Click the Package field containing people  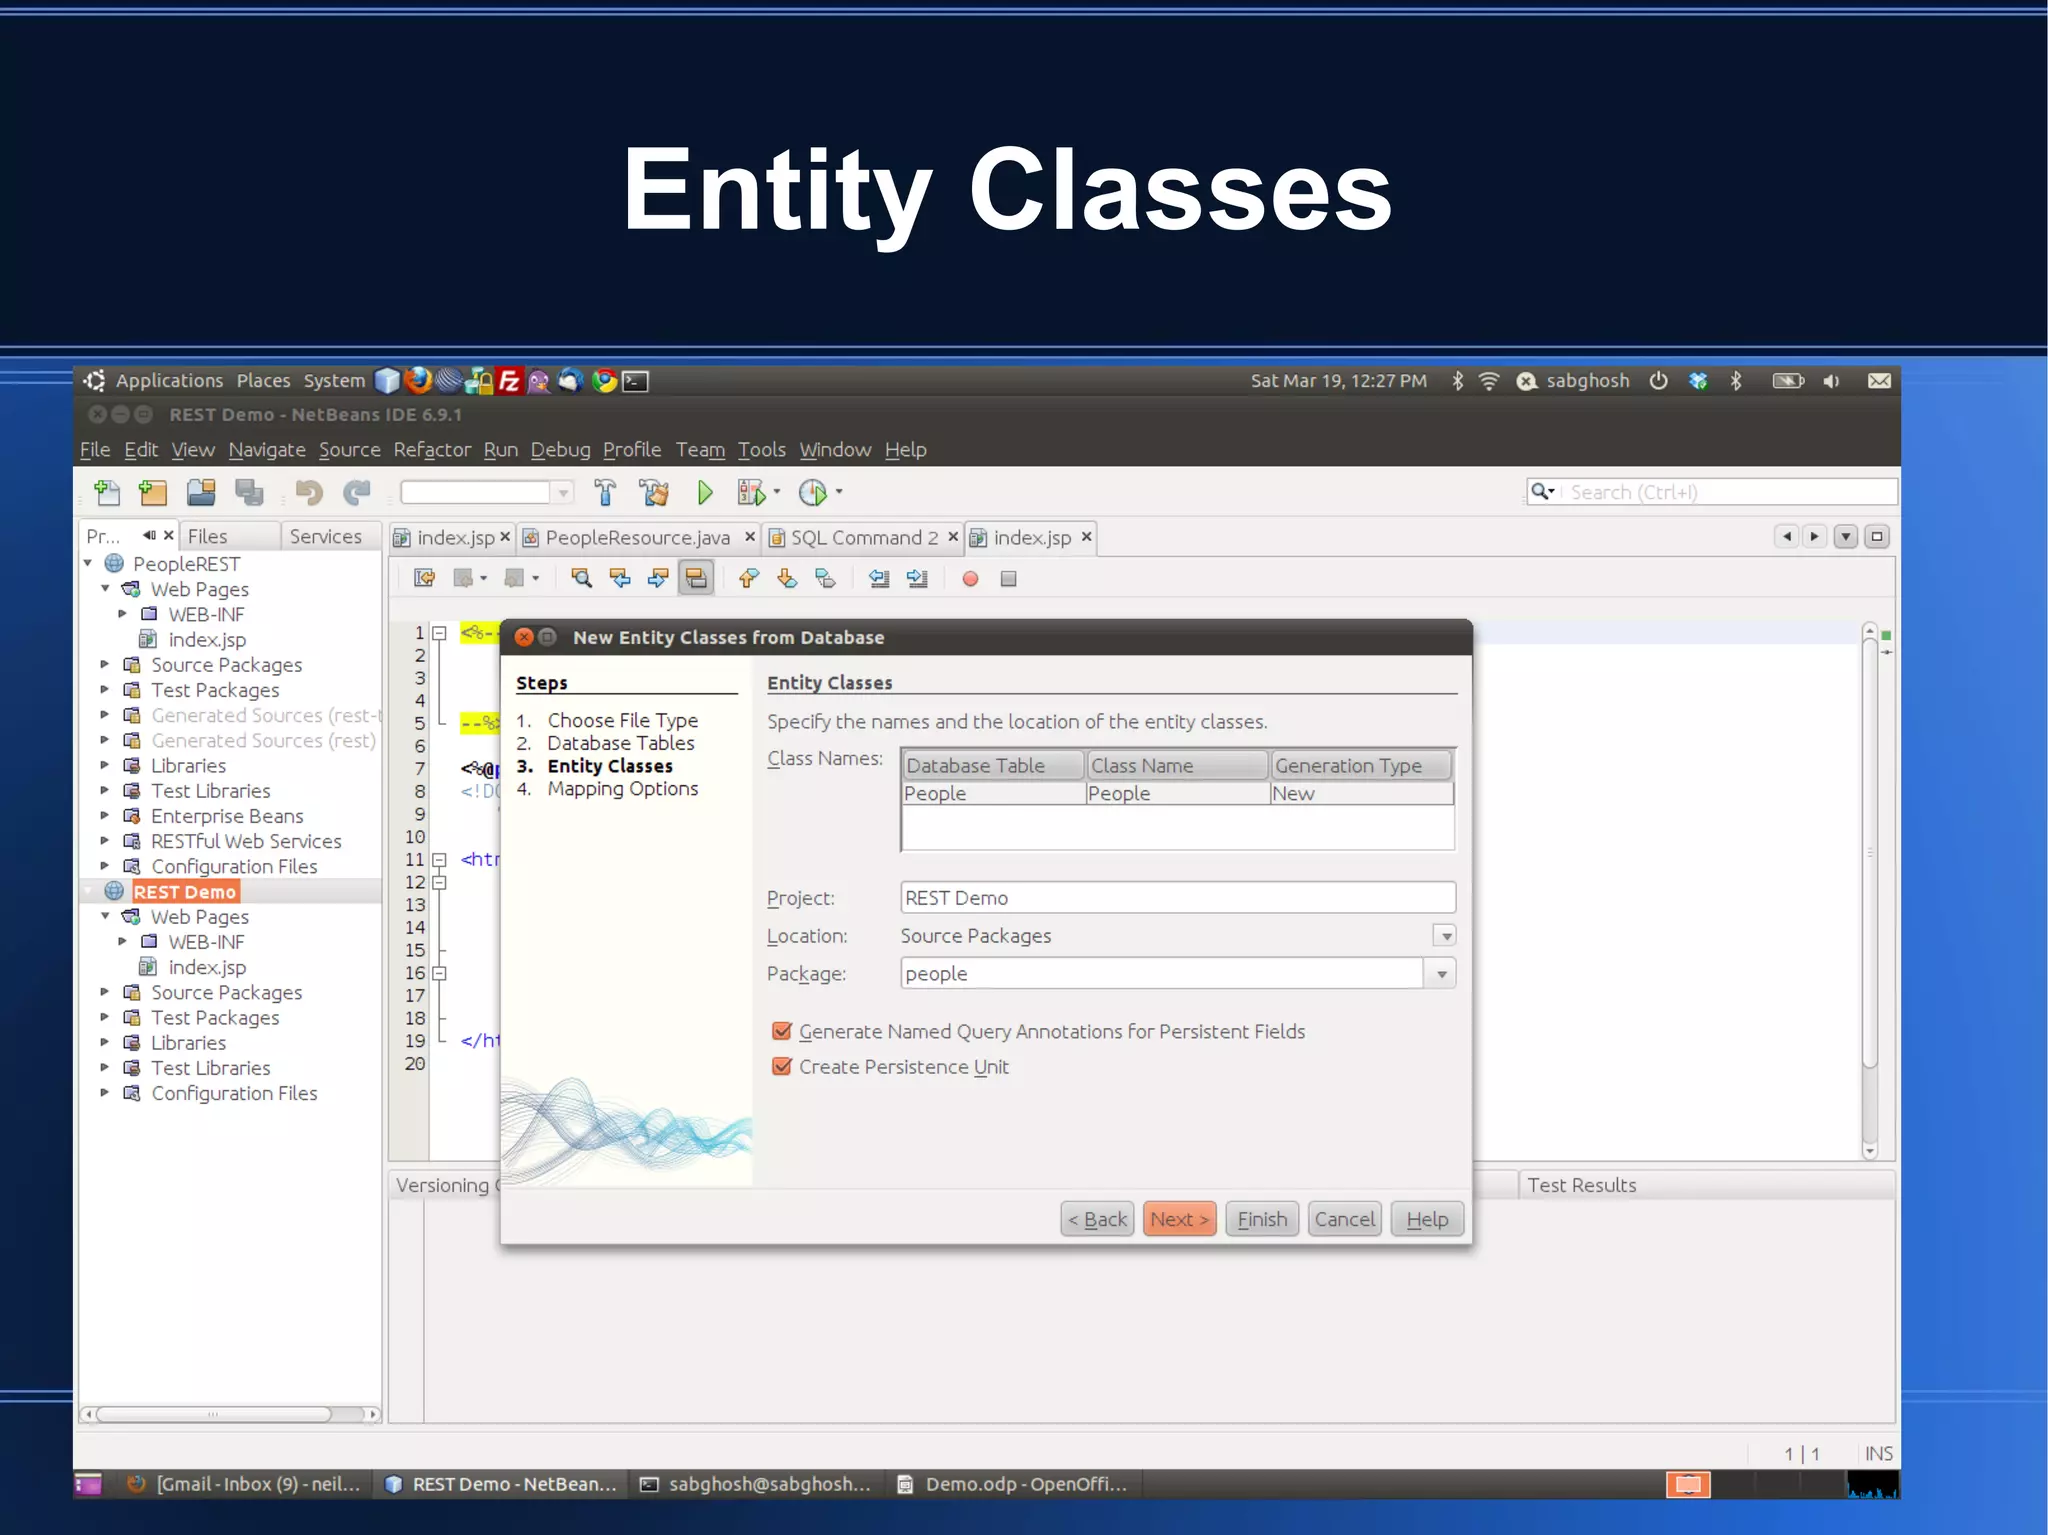point(1162,973)
